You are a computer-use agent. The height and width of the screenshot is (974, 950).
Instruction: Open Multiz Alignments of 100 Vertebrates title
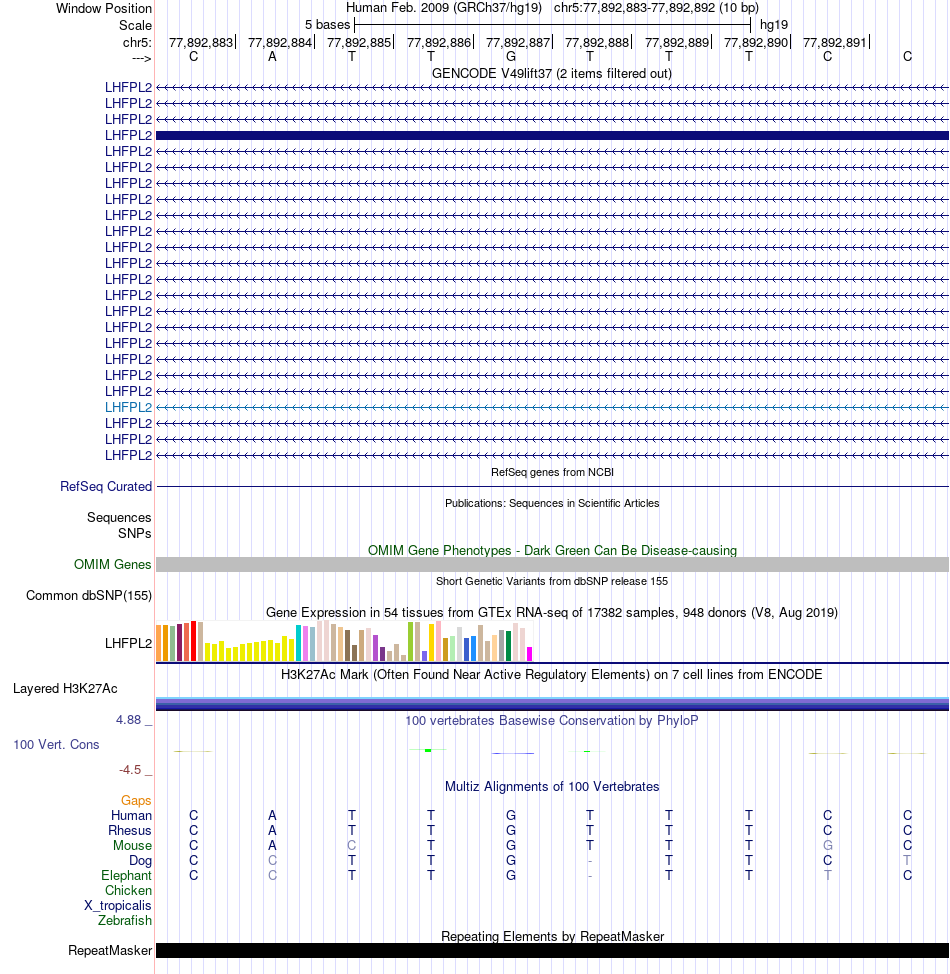(552, 786)
